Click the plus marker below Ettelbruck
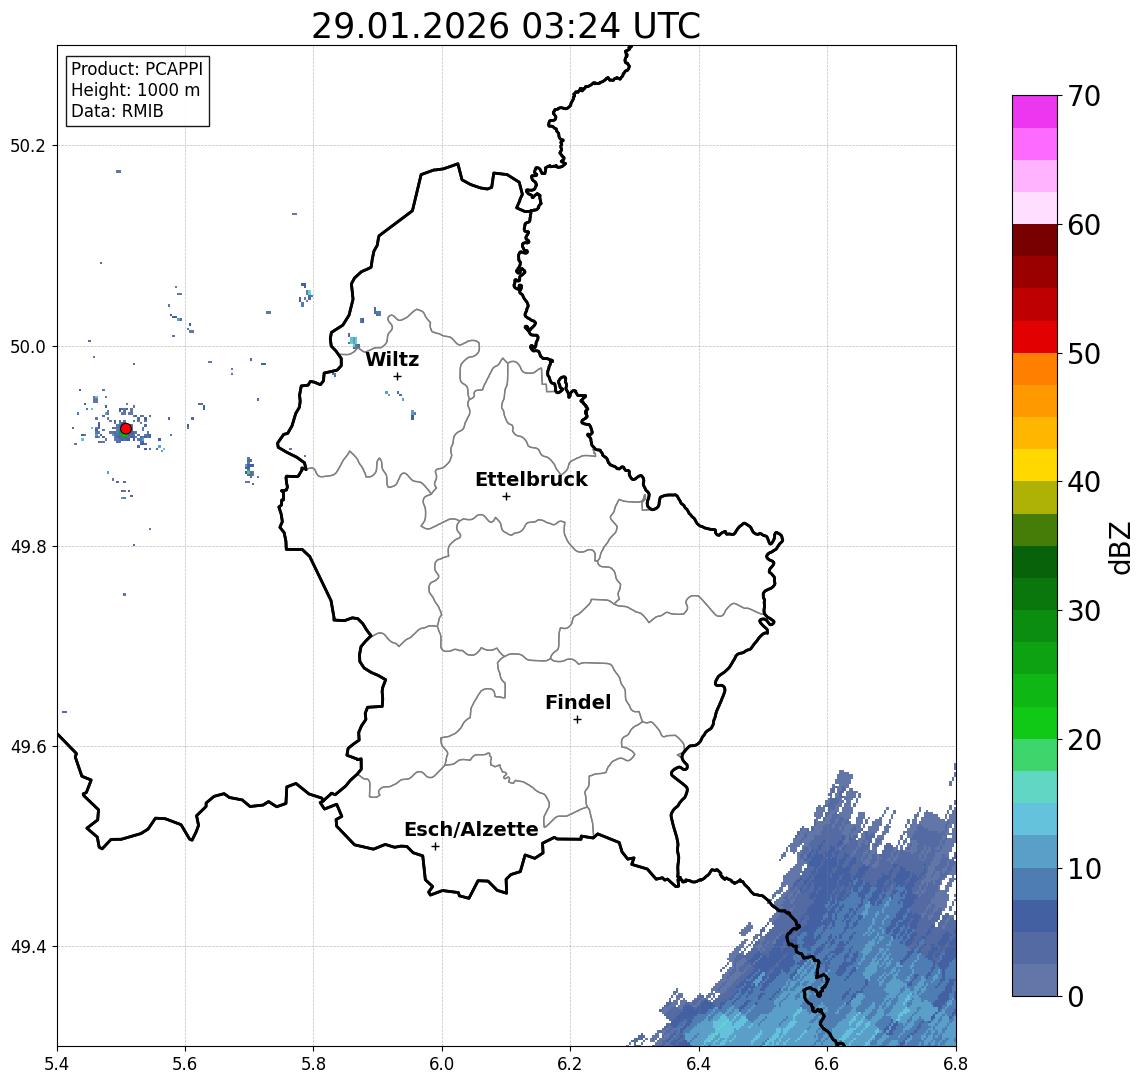 (506, 497)
